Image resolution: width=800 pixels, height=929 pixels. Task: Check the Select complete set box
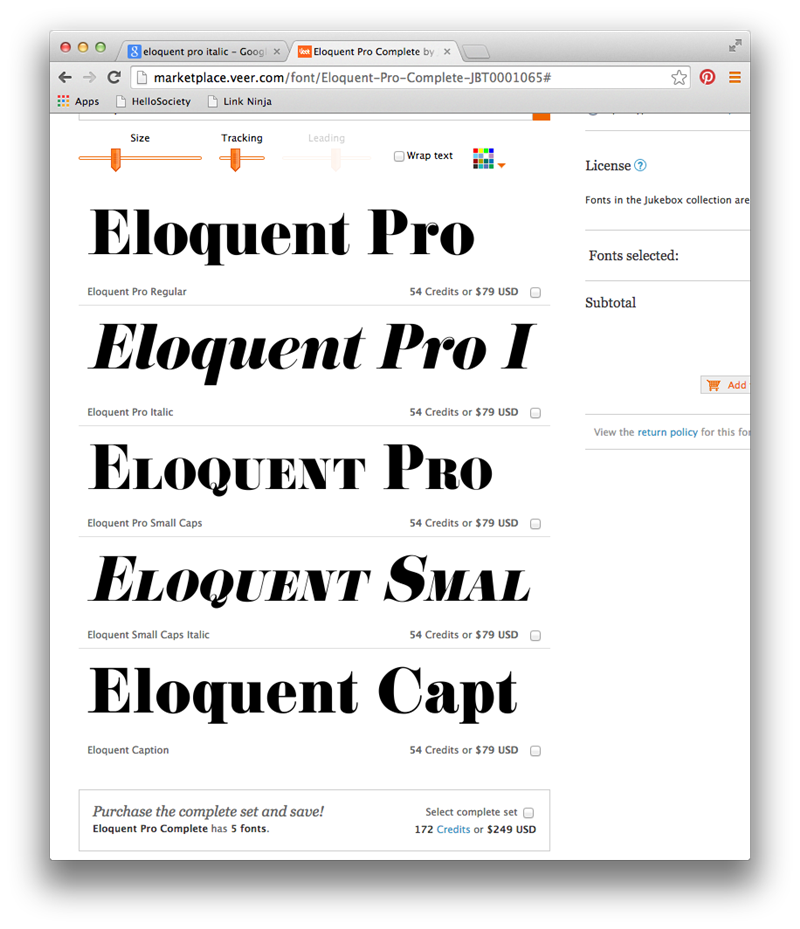pos(529,812)
